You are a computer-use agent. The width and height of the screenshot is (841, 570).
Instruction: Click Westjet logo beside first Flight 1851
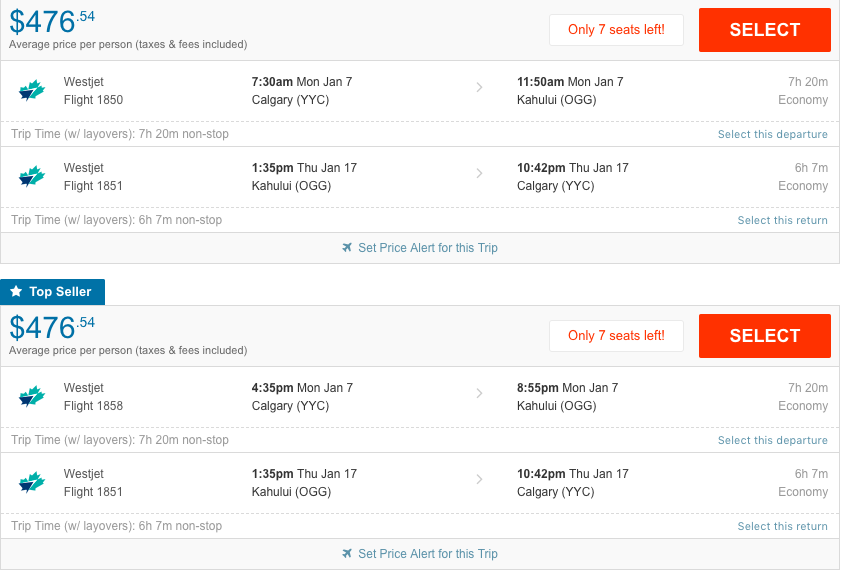pos(32,176)
